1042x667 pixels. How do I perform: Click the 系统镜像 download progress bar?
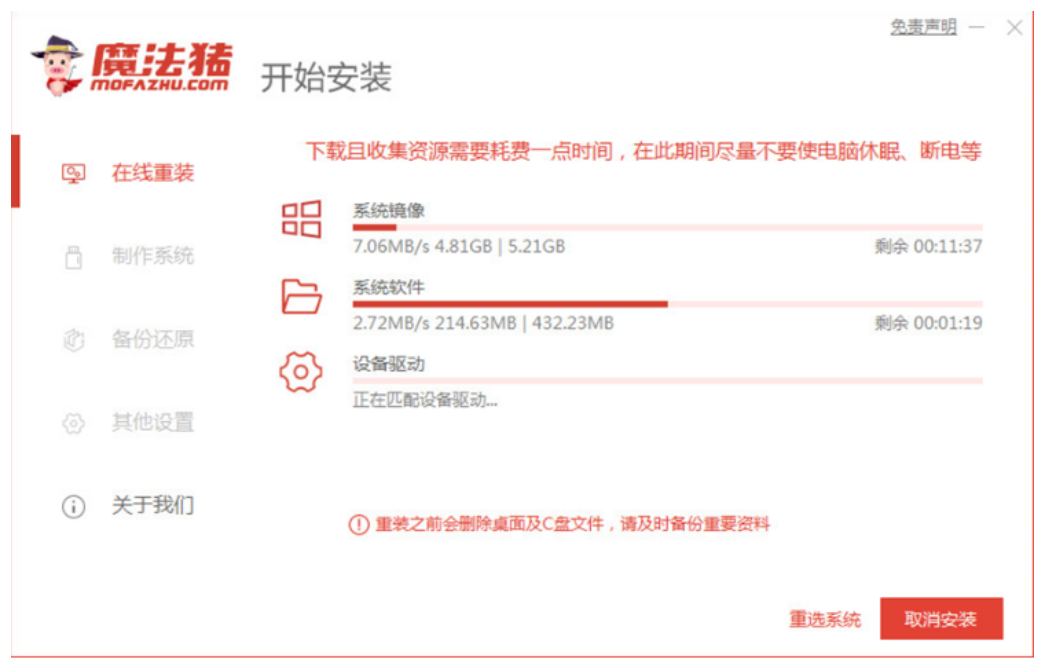pyautogui.click(x=667, y=228)
